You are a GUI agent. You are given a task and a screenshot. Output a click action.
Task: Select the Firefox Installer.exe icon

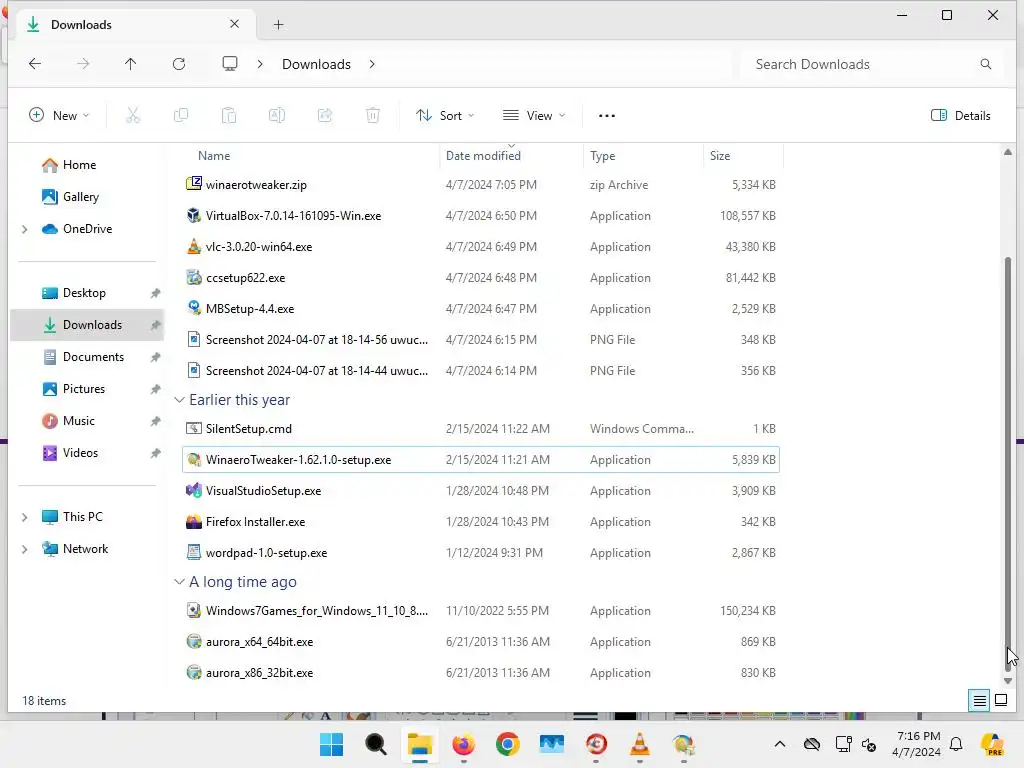pos(193,521)
